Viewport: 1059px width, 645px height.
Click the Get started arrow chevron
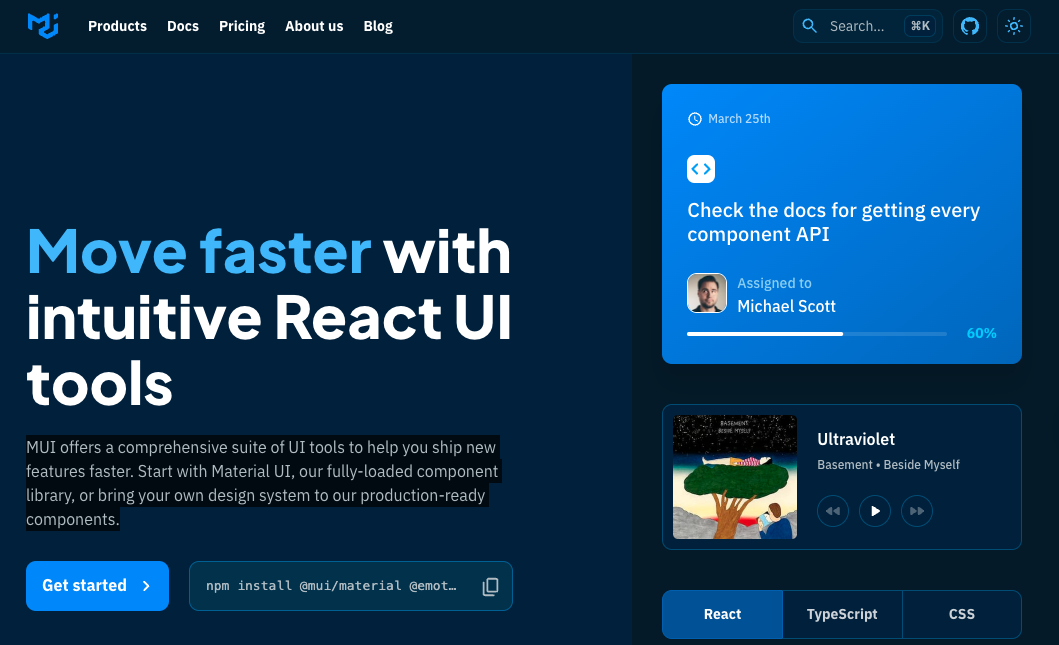tap(146, 586)
